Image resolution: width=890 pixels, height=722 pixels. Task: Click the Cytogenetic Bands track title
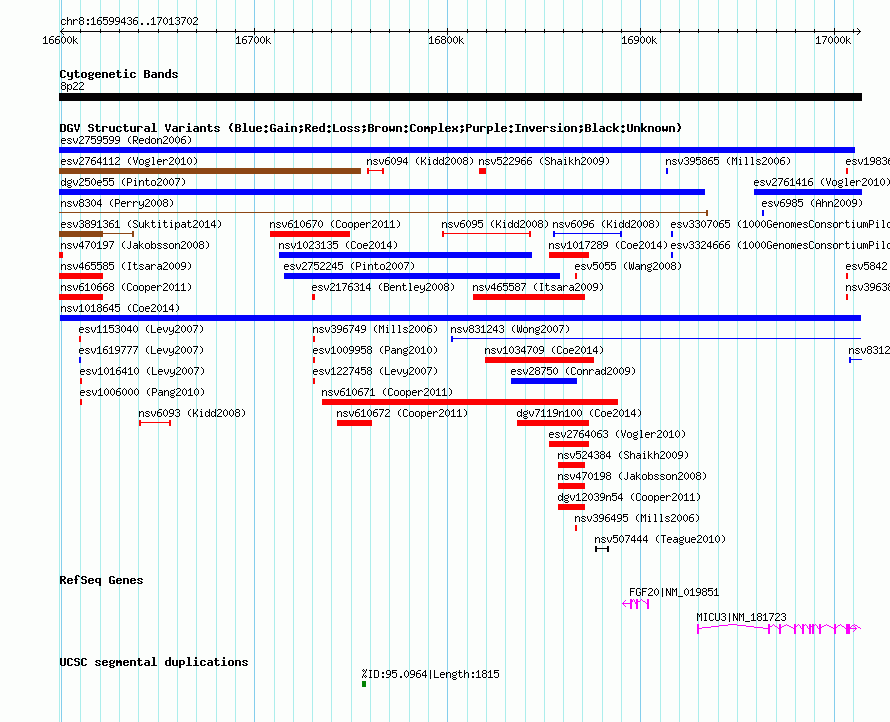119,74
